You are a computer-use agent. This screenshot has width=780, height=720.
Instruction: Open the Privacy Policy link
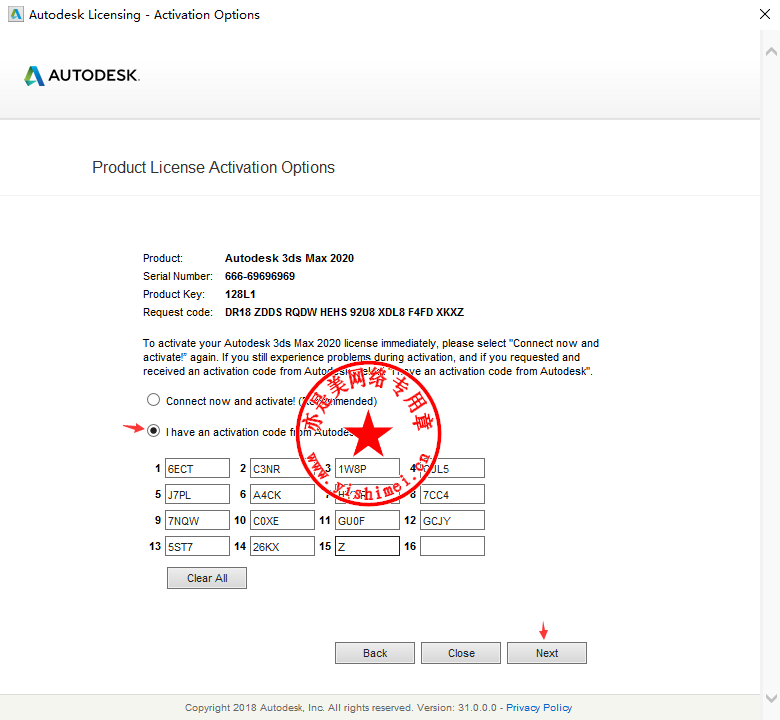point(539,708)
